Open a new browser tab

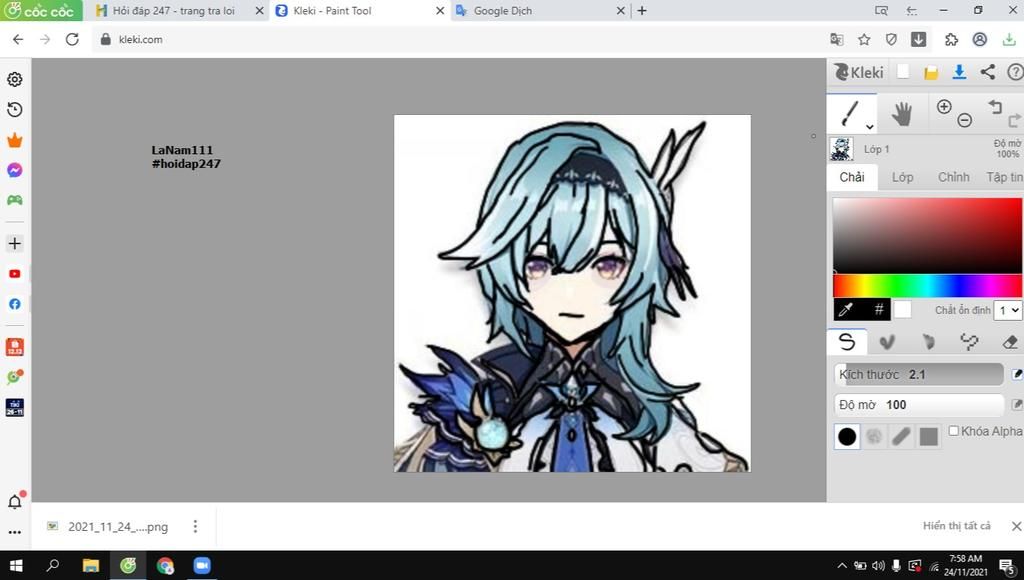(642, 11)
